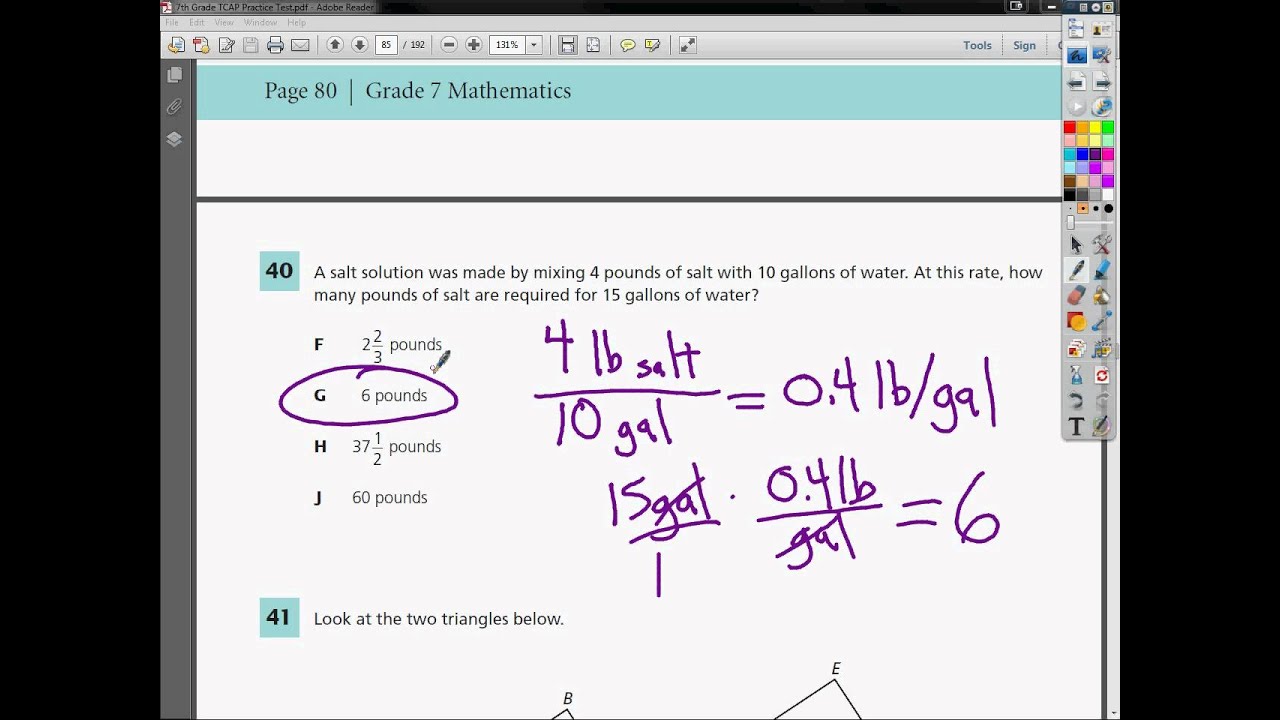Click the undo arrow in palette
The width and height of the screenshot is (1280, 720).
click(x=1076, y=401)
